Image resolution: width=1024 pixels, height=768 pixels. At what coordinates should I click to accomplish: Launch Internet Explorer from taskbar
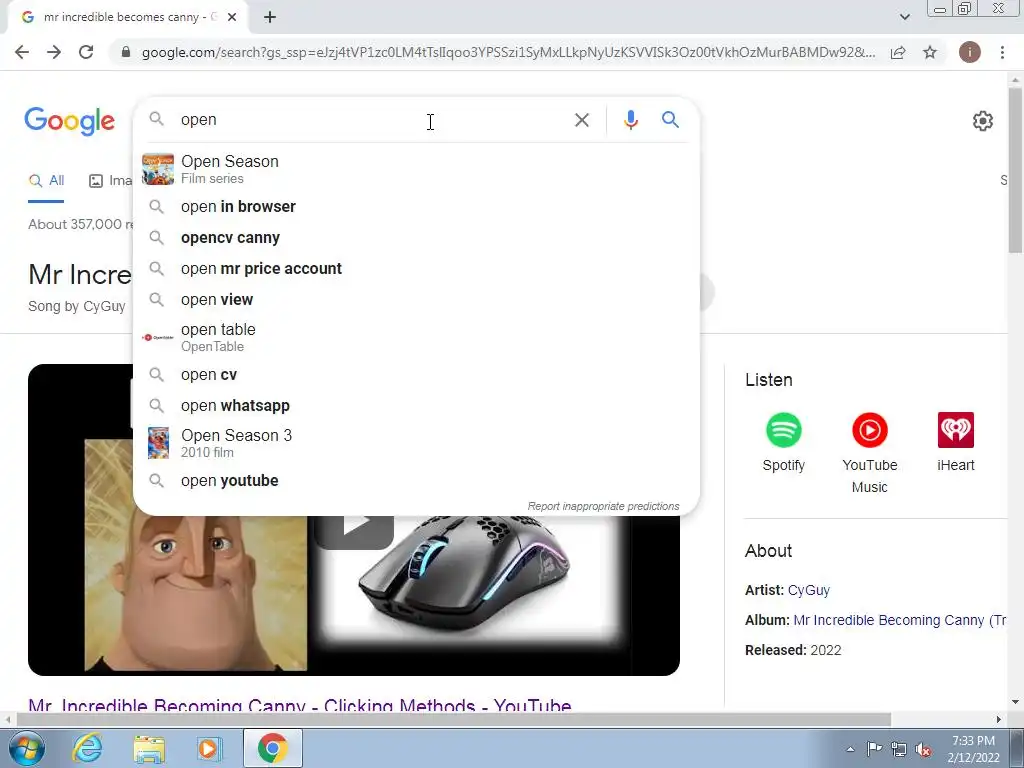tap(87, 748)
